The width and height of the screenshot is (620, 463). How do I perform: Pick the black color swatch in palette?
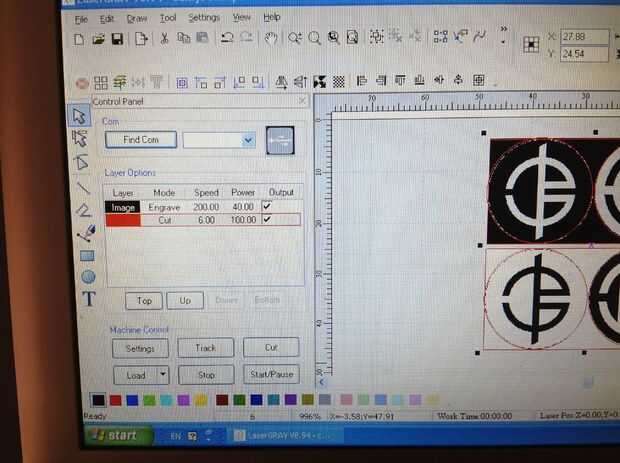pyautogui.click(x=98, y=400)
